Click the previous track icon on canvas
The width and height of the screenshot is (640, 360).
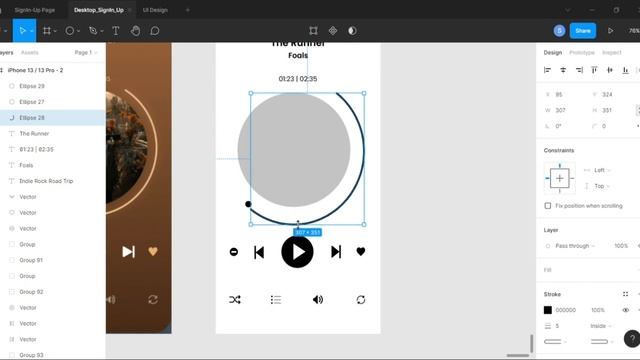[x=259, y=252]
